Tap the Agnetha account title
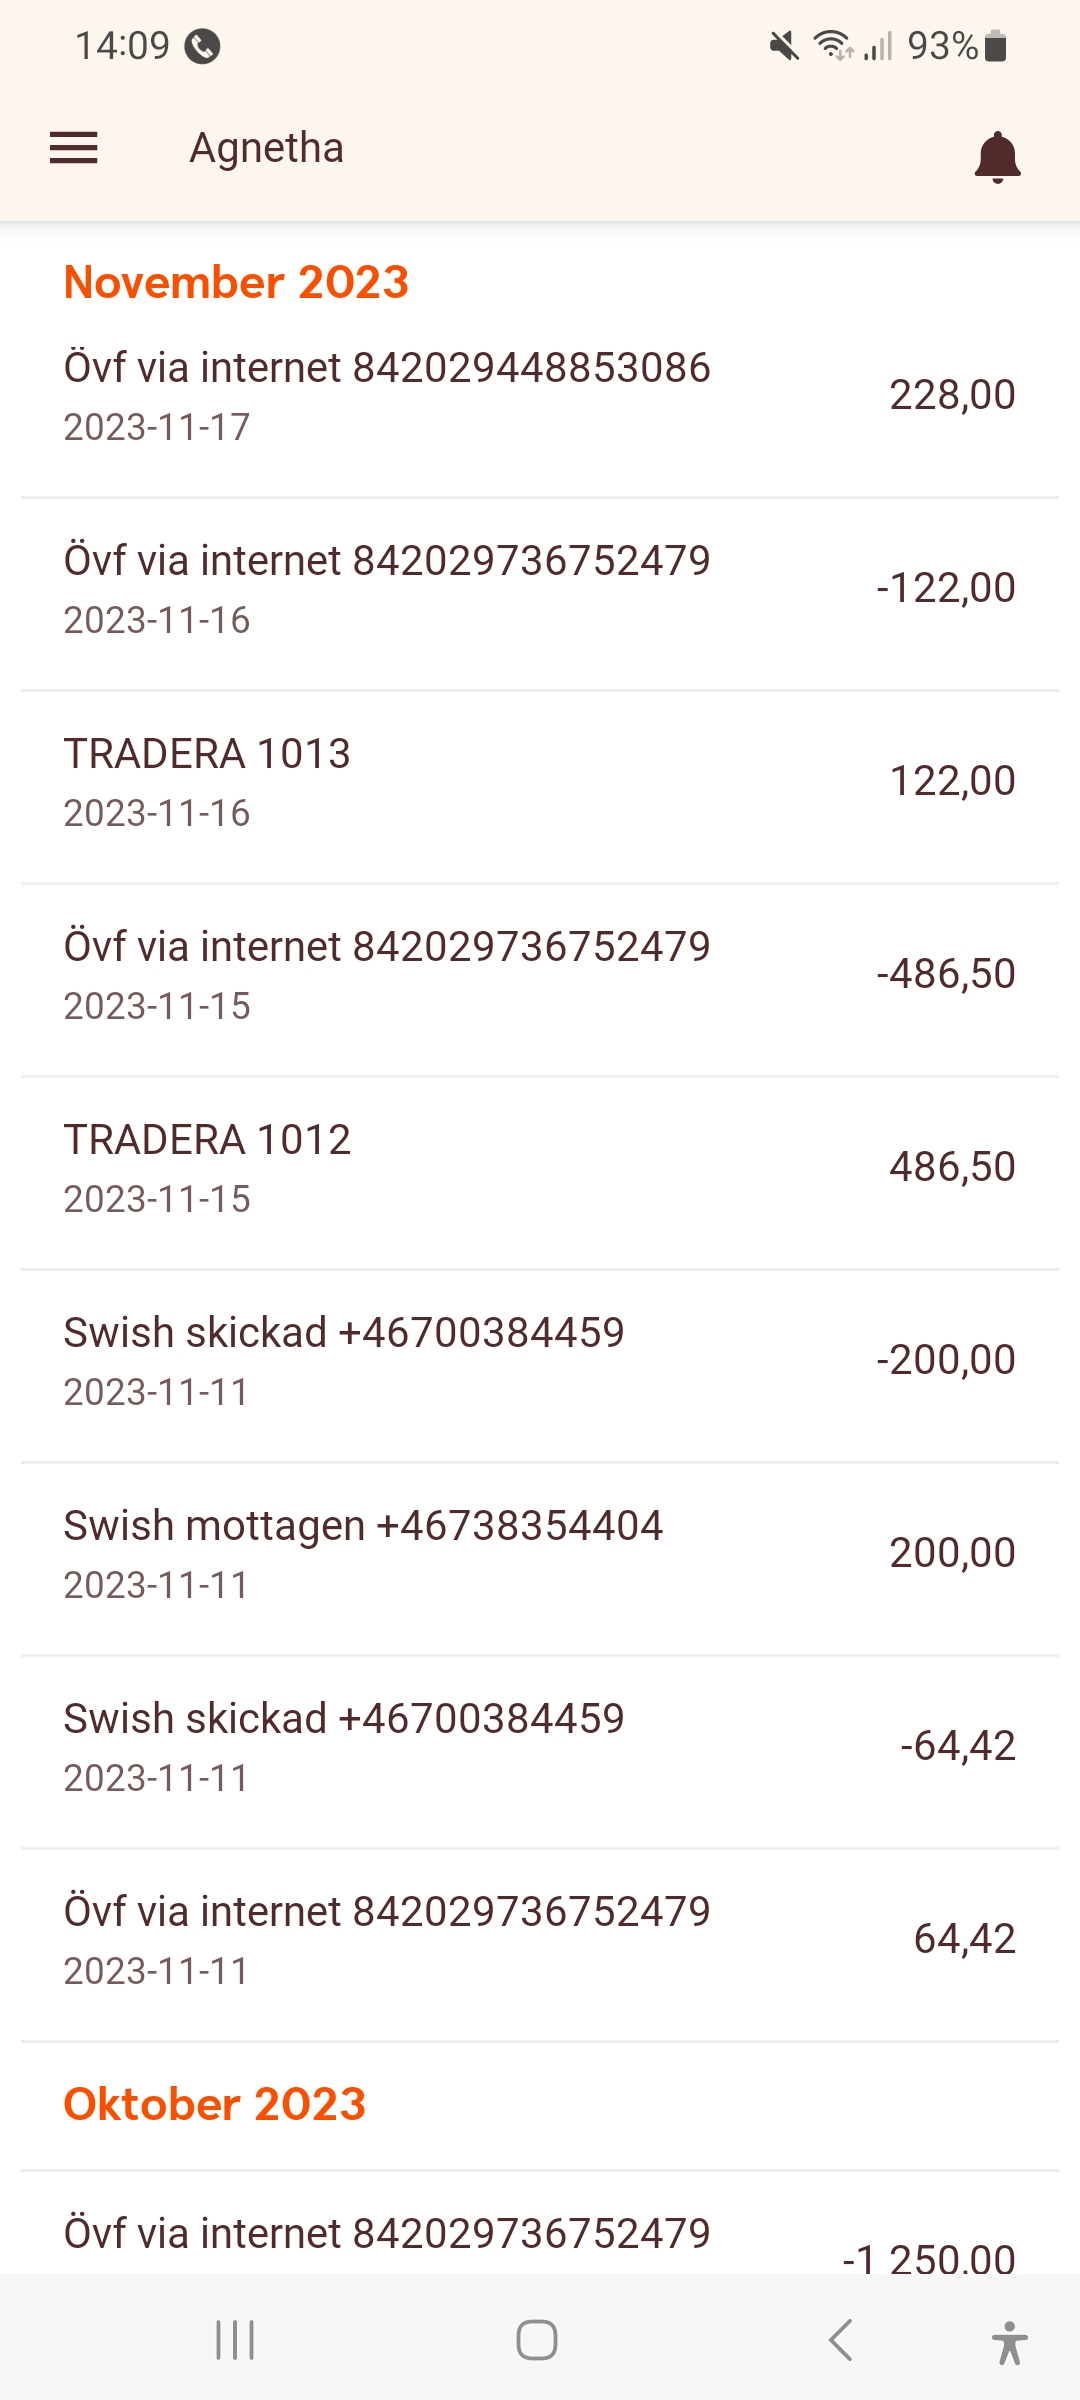Viewport: 1080px width, 2400px height. (267, 148)
